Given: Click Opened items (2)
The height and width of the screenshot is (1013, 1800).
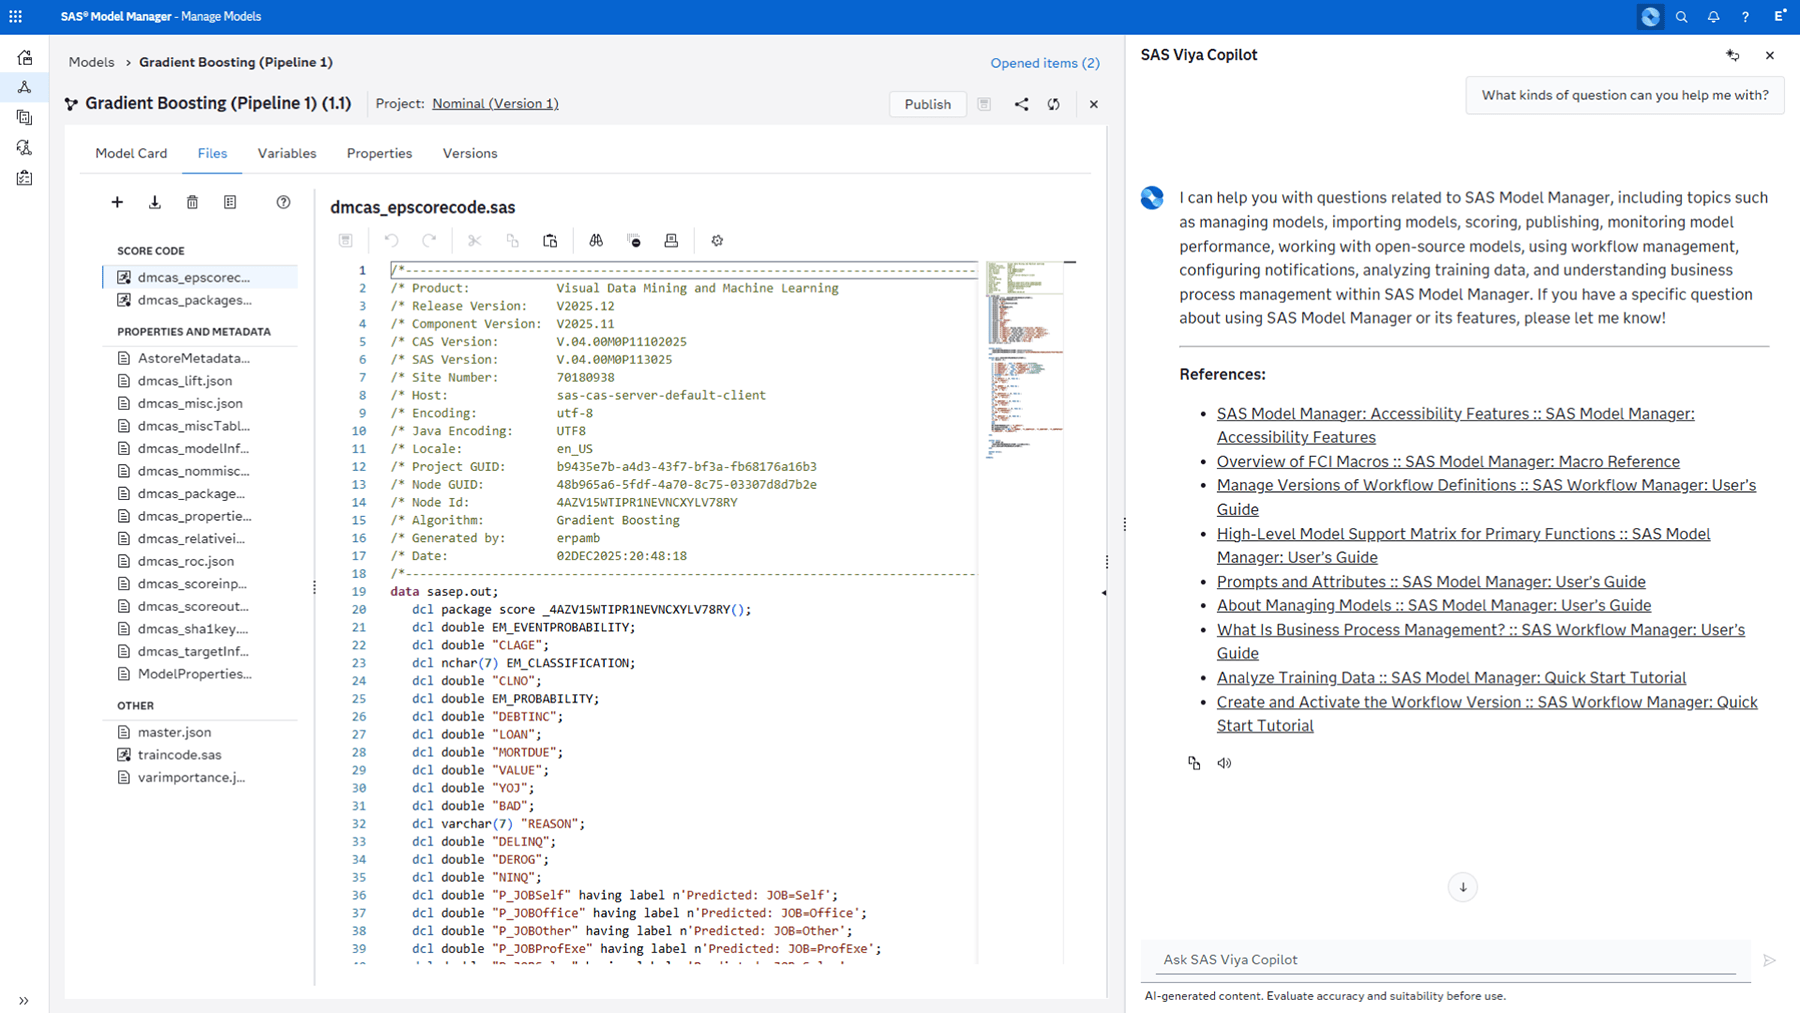Looking at the screenshot, I should point(1044,62).
